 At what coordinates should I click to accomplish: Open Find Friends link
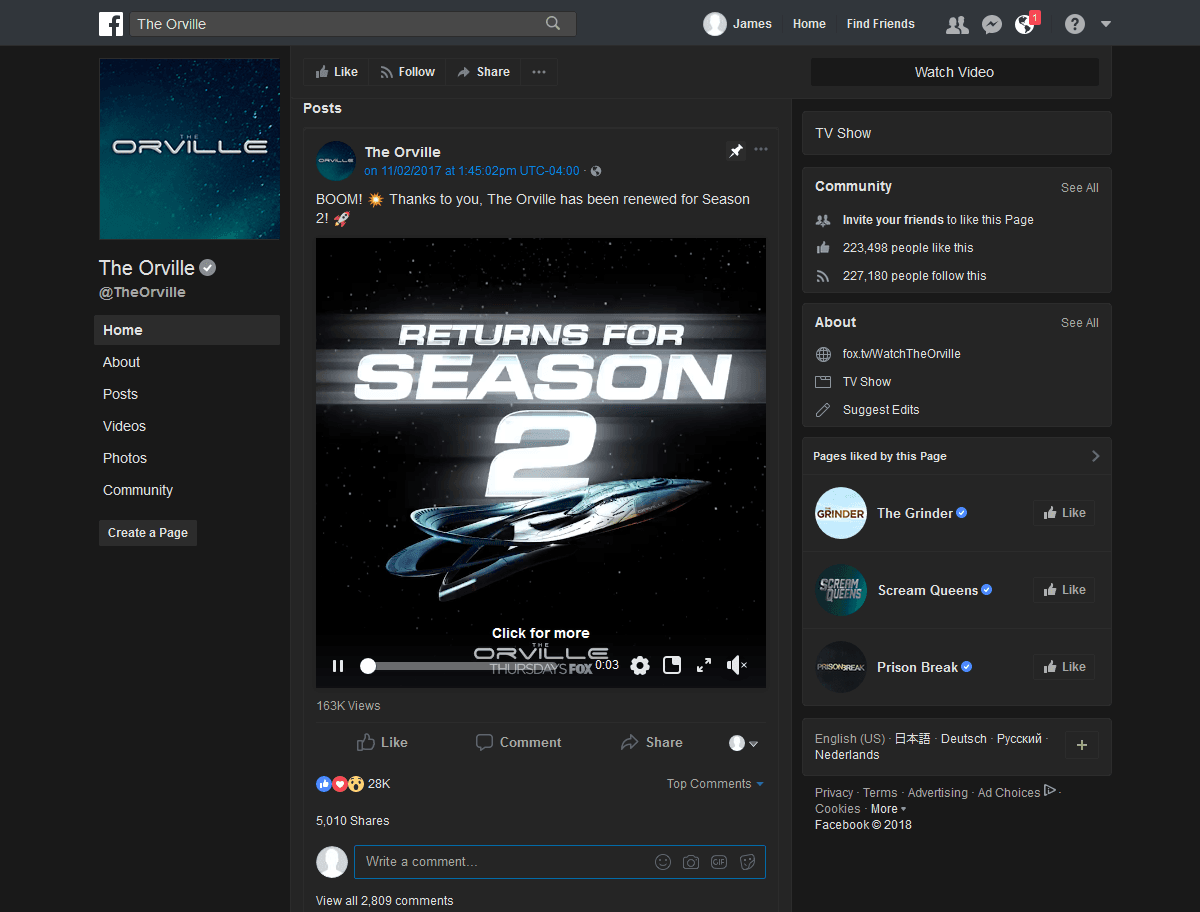click(880, 24)
